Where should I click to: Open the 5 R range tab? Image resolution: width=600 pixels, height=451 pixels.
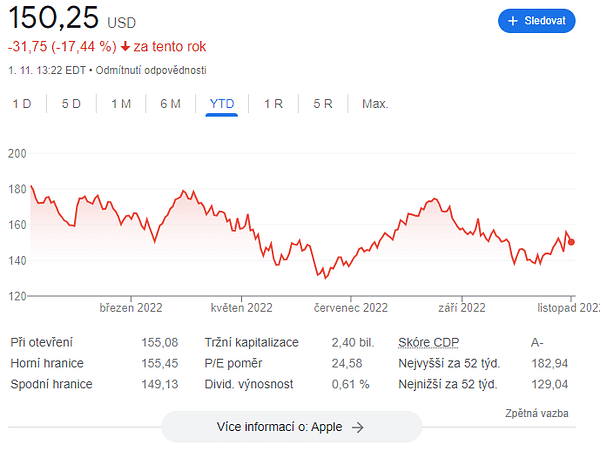tap(323, 104)
